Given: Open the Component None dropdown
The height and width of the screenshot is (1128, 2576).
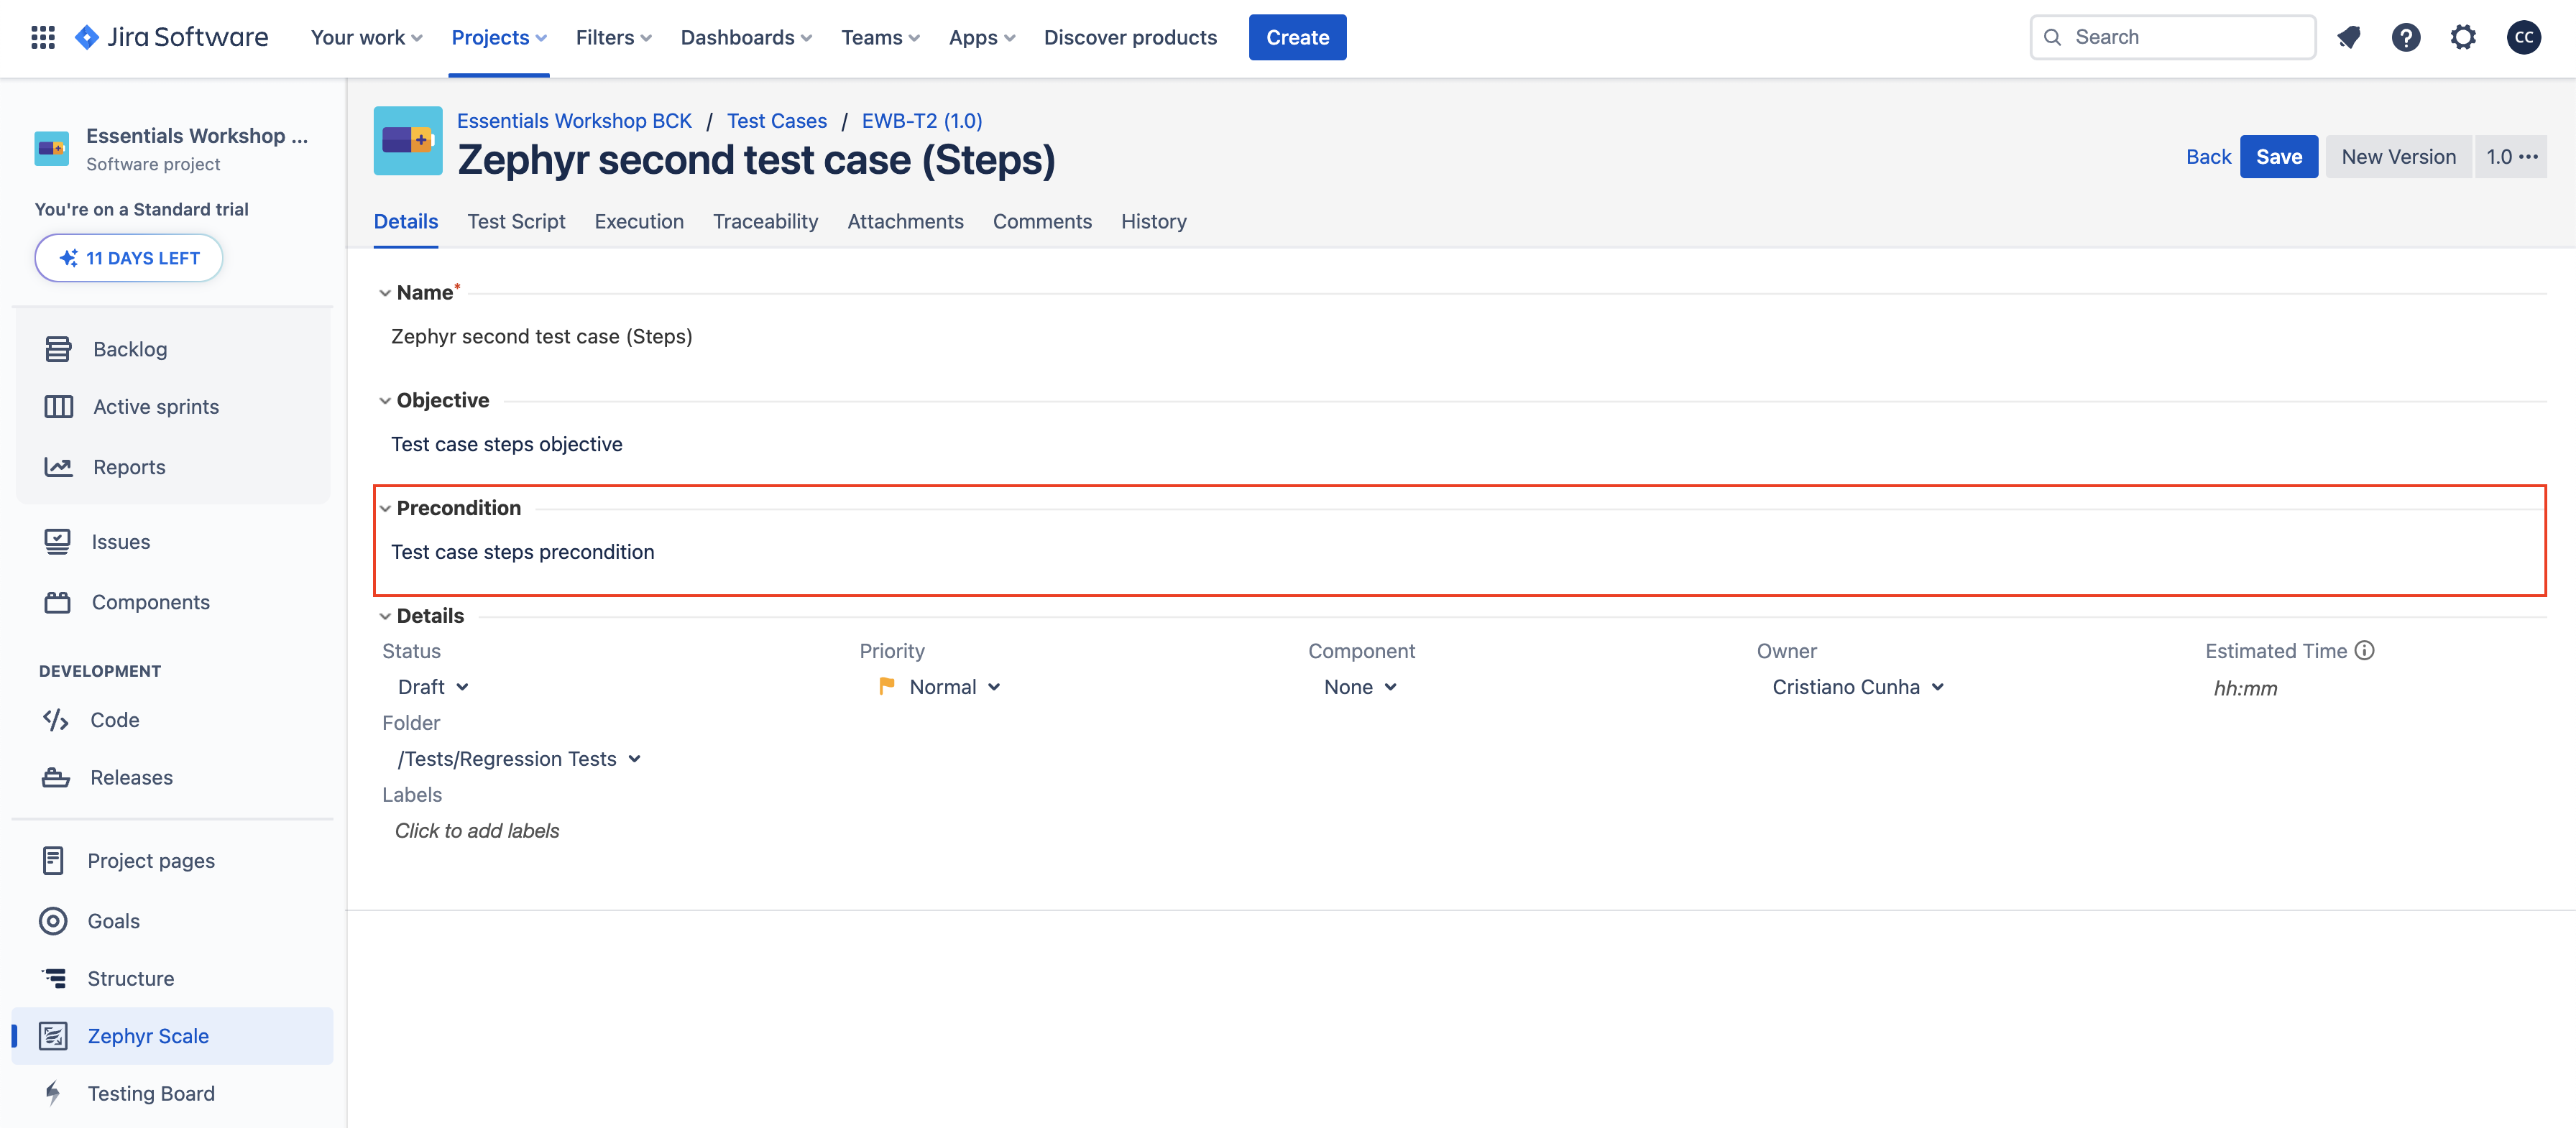Looking at the screenshot, I should [x=1360, y=687].
